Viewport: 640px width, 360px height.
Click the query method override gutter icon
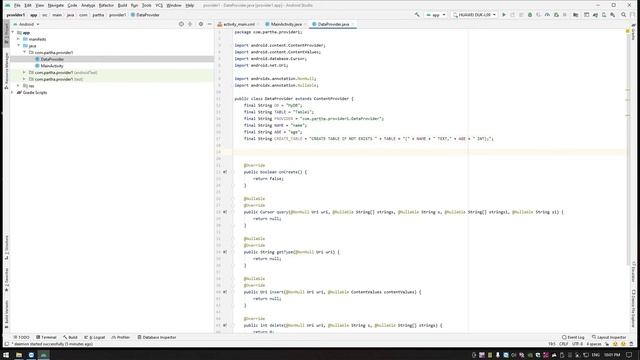(x=224, y=212)
